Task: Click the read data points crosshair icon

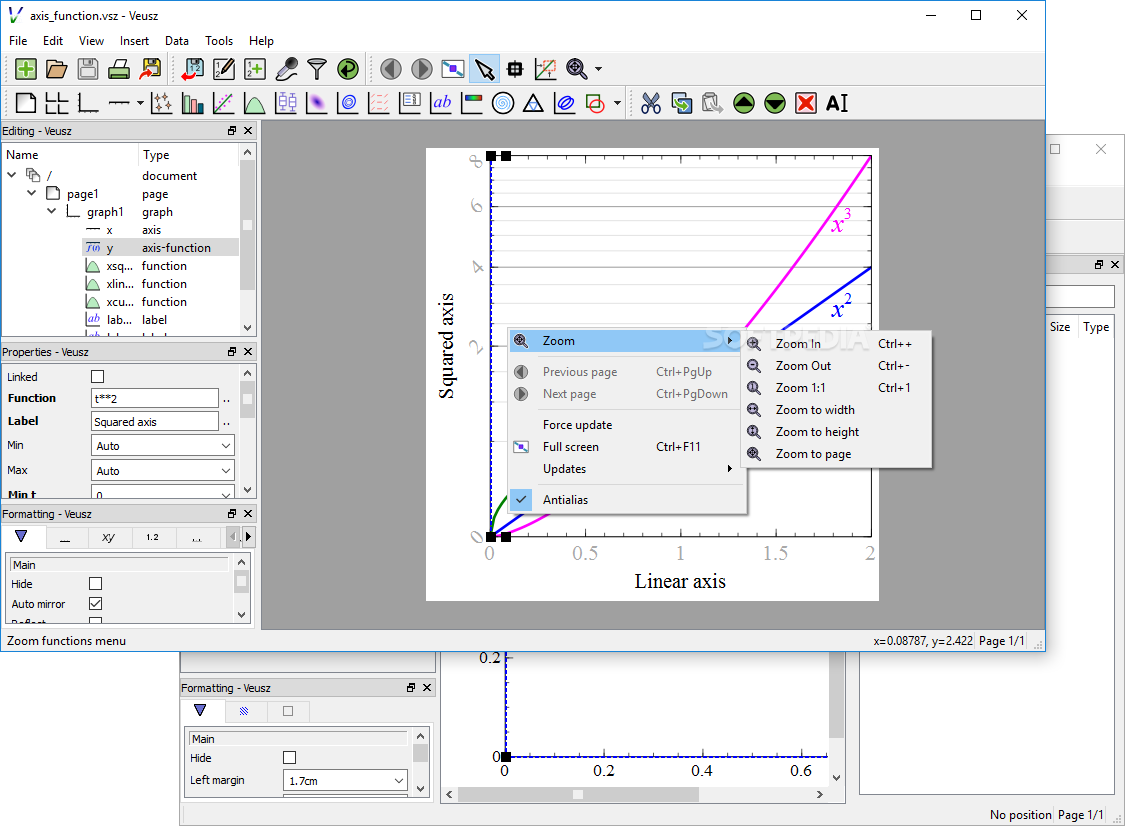Action: pos(515,69)
